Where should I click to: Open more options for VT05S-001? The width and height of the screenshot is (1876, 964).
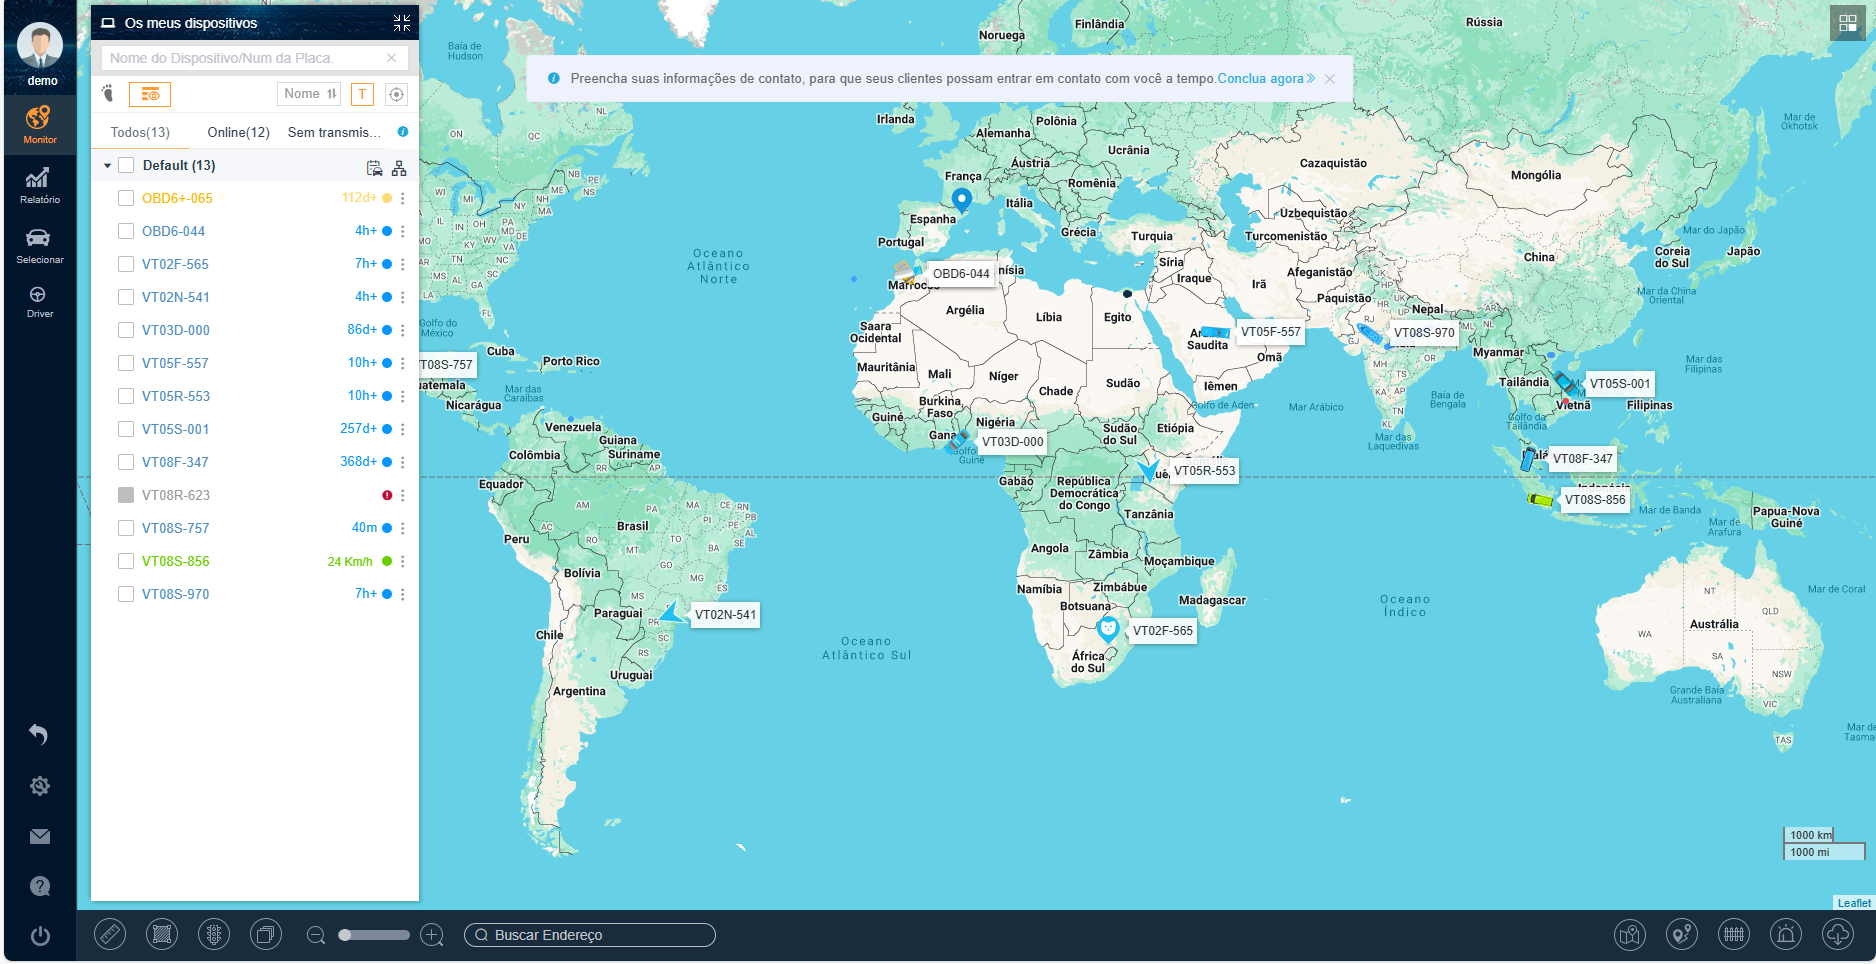tap(403, 430)
